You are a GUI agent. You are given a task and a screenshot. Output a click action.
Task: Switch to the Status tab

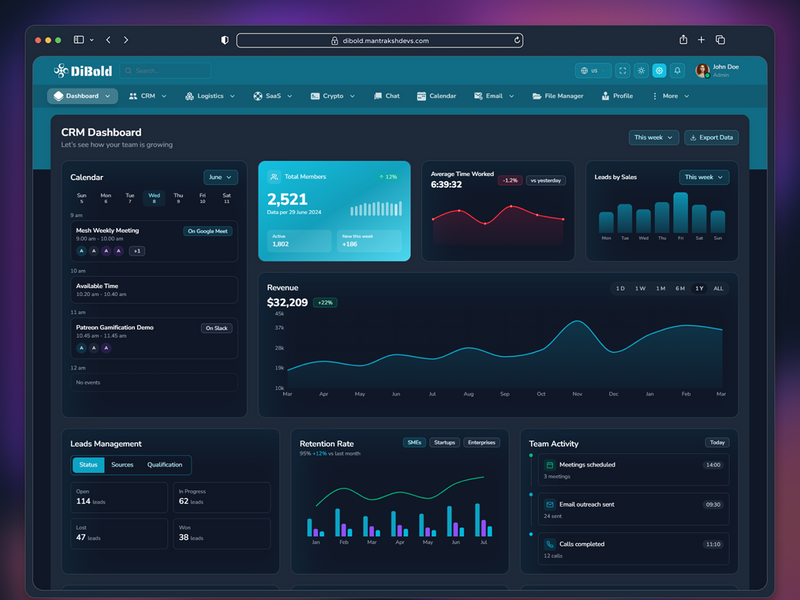pyautogui.click(x=88, y=465)
